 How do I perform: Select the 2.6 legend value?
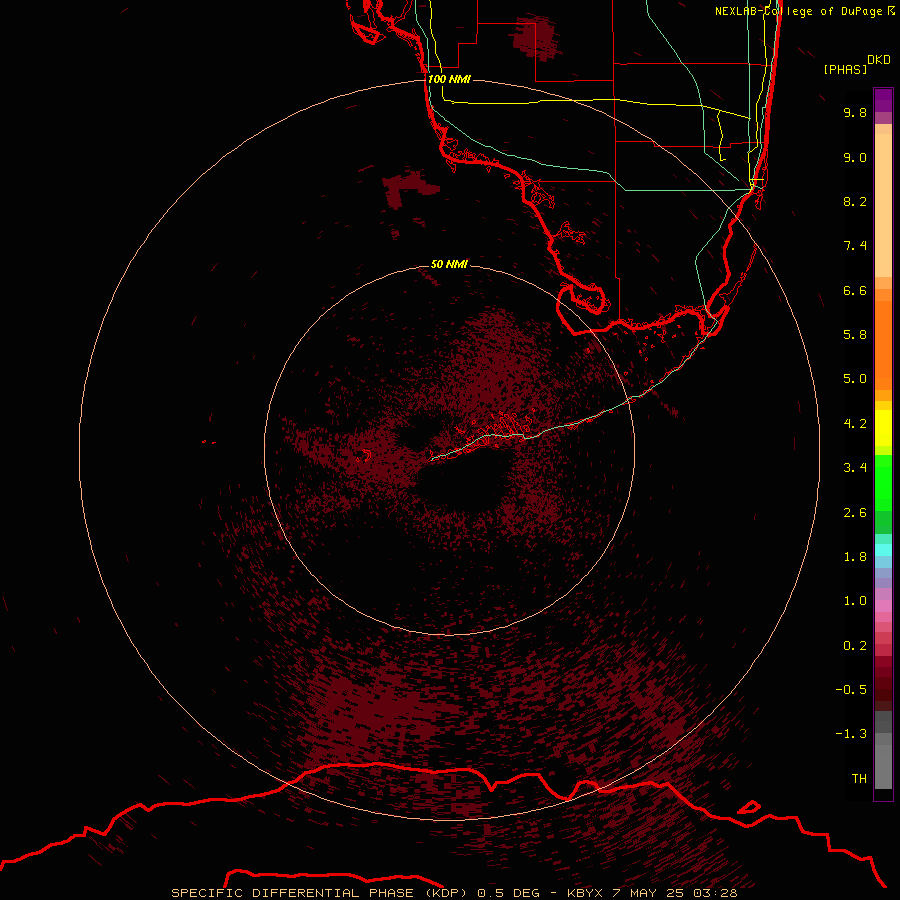coord(855,513)
